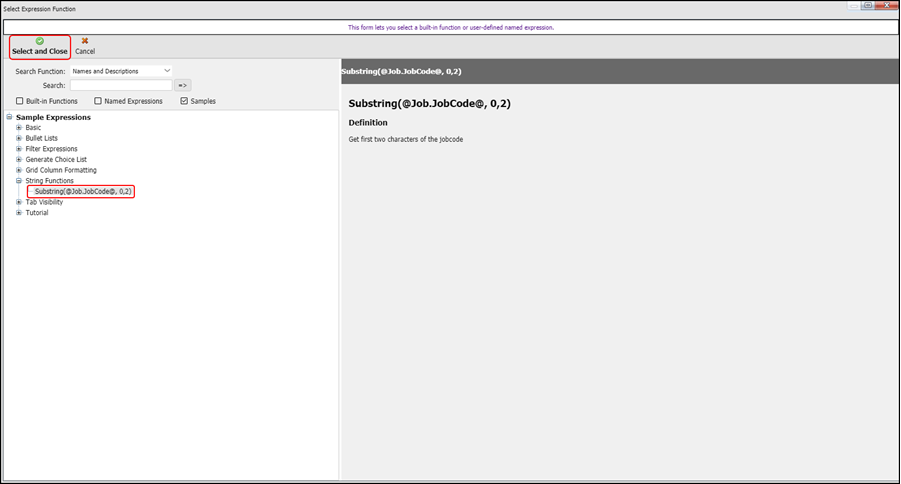Expand the Generate Choice List node
Image resolution: width=901 pixels, height=484 pixels.
point(19,160)
